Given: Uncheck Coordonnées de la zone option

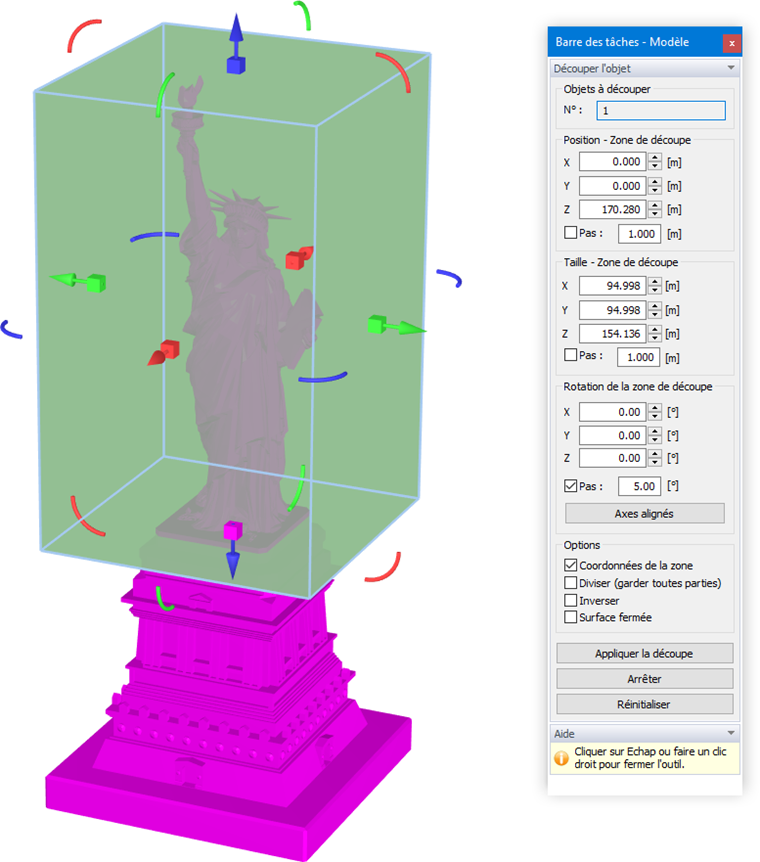Looking at the screenshot, I should coord(570,565).
